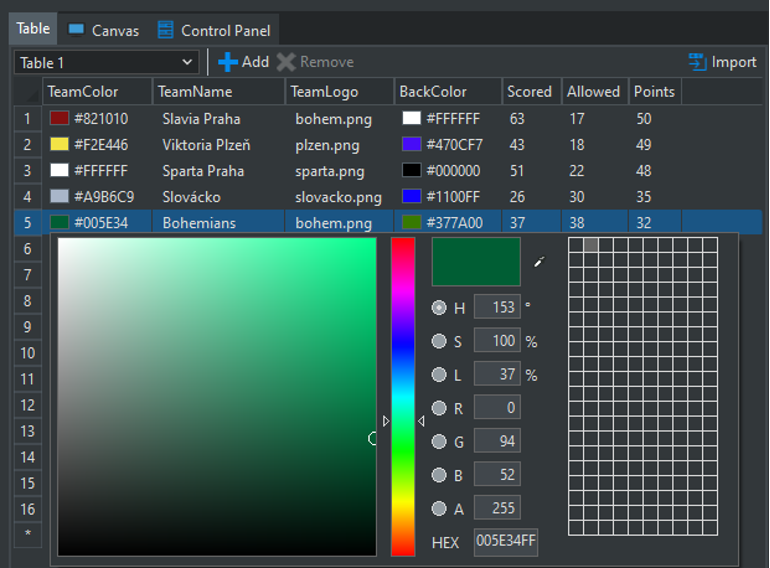Select the A alpha radio button

pos(438,509)
